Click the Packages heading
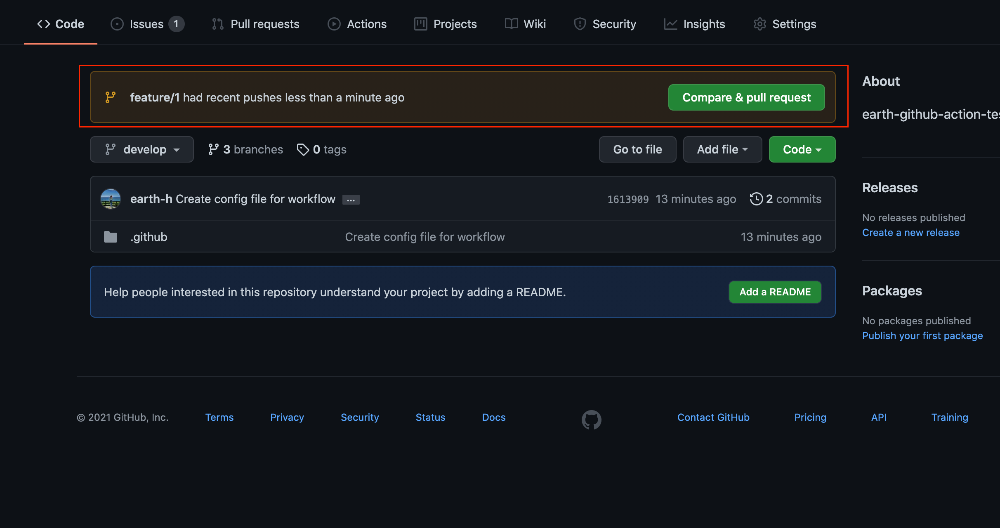The width and height of the screenshot is (1000, 528). [892, 291]
